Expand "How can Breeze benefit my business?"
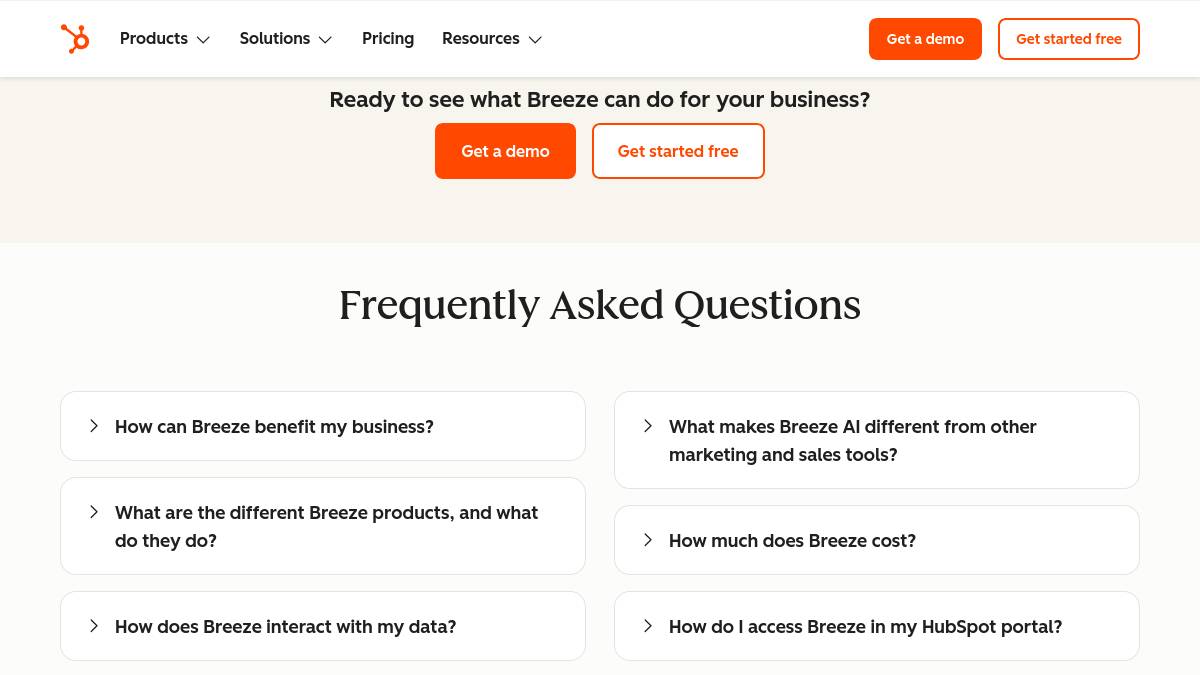The width and height of the screenshot is (1200, 675). click(x=274, y=427)
